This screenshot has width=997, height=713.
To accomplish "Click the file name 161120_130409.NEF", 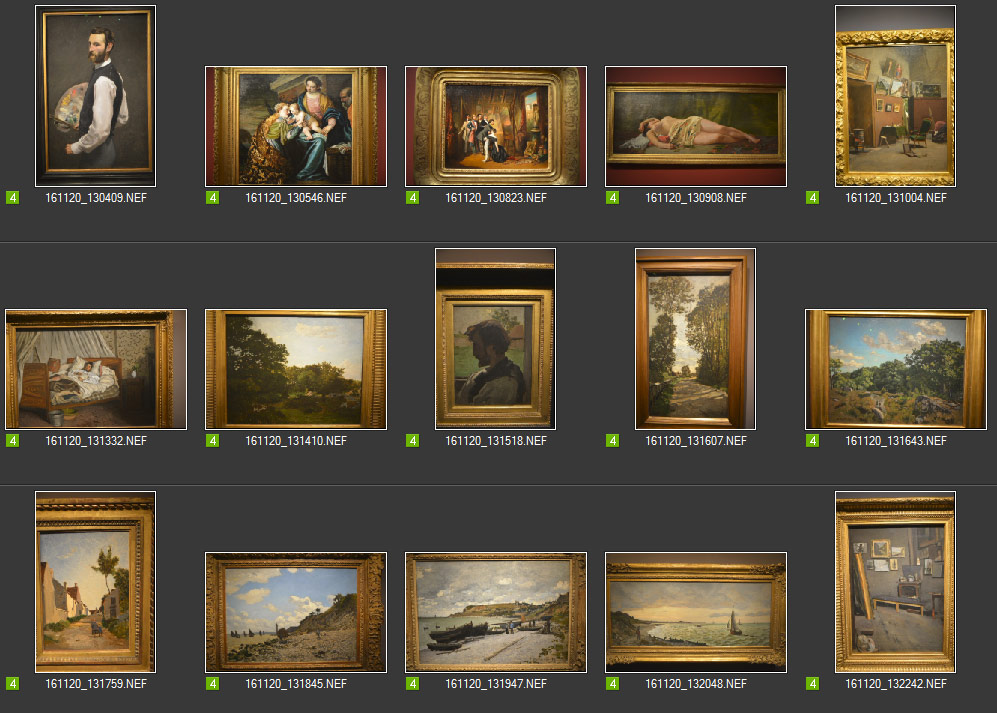I will (96, 198).
